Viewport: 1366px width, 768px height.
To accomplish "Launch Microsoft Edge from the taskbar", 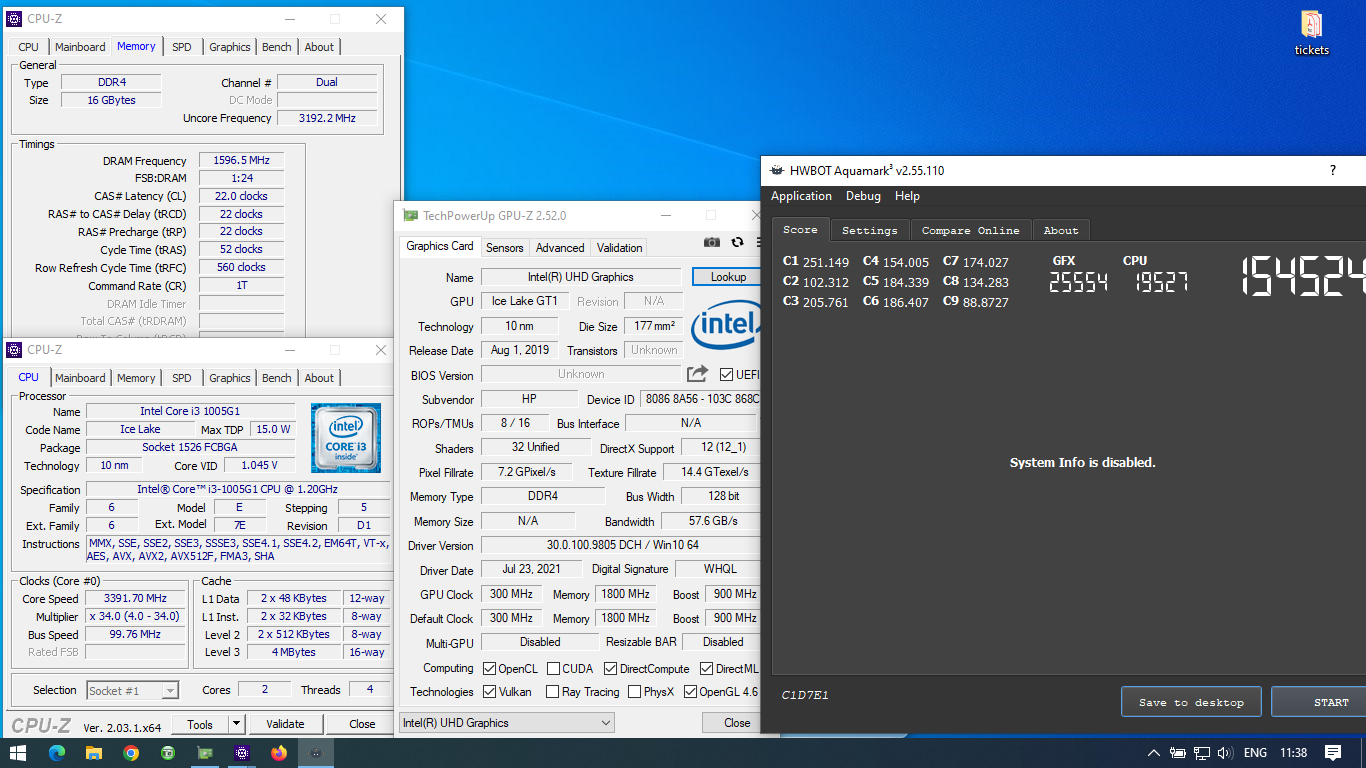I will 56,753.
